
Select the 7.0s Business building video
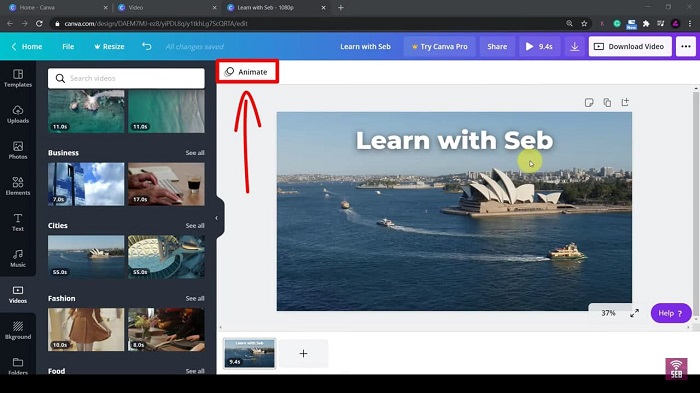[86, 184]
